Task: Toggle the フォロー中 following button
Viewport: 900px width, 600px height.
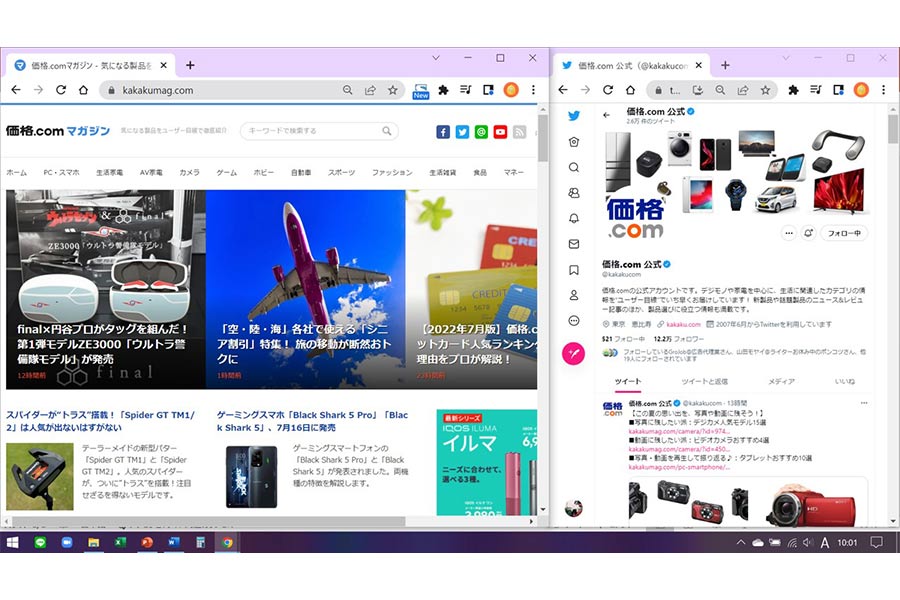Action: [x=844, y=233]
